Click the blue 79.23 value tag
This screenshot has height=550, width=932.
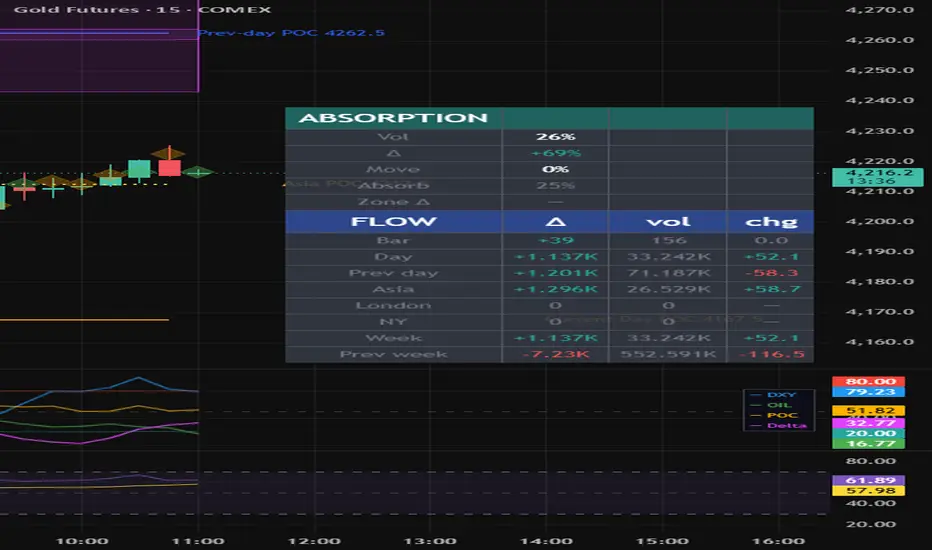[x=868, y=392]
